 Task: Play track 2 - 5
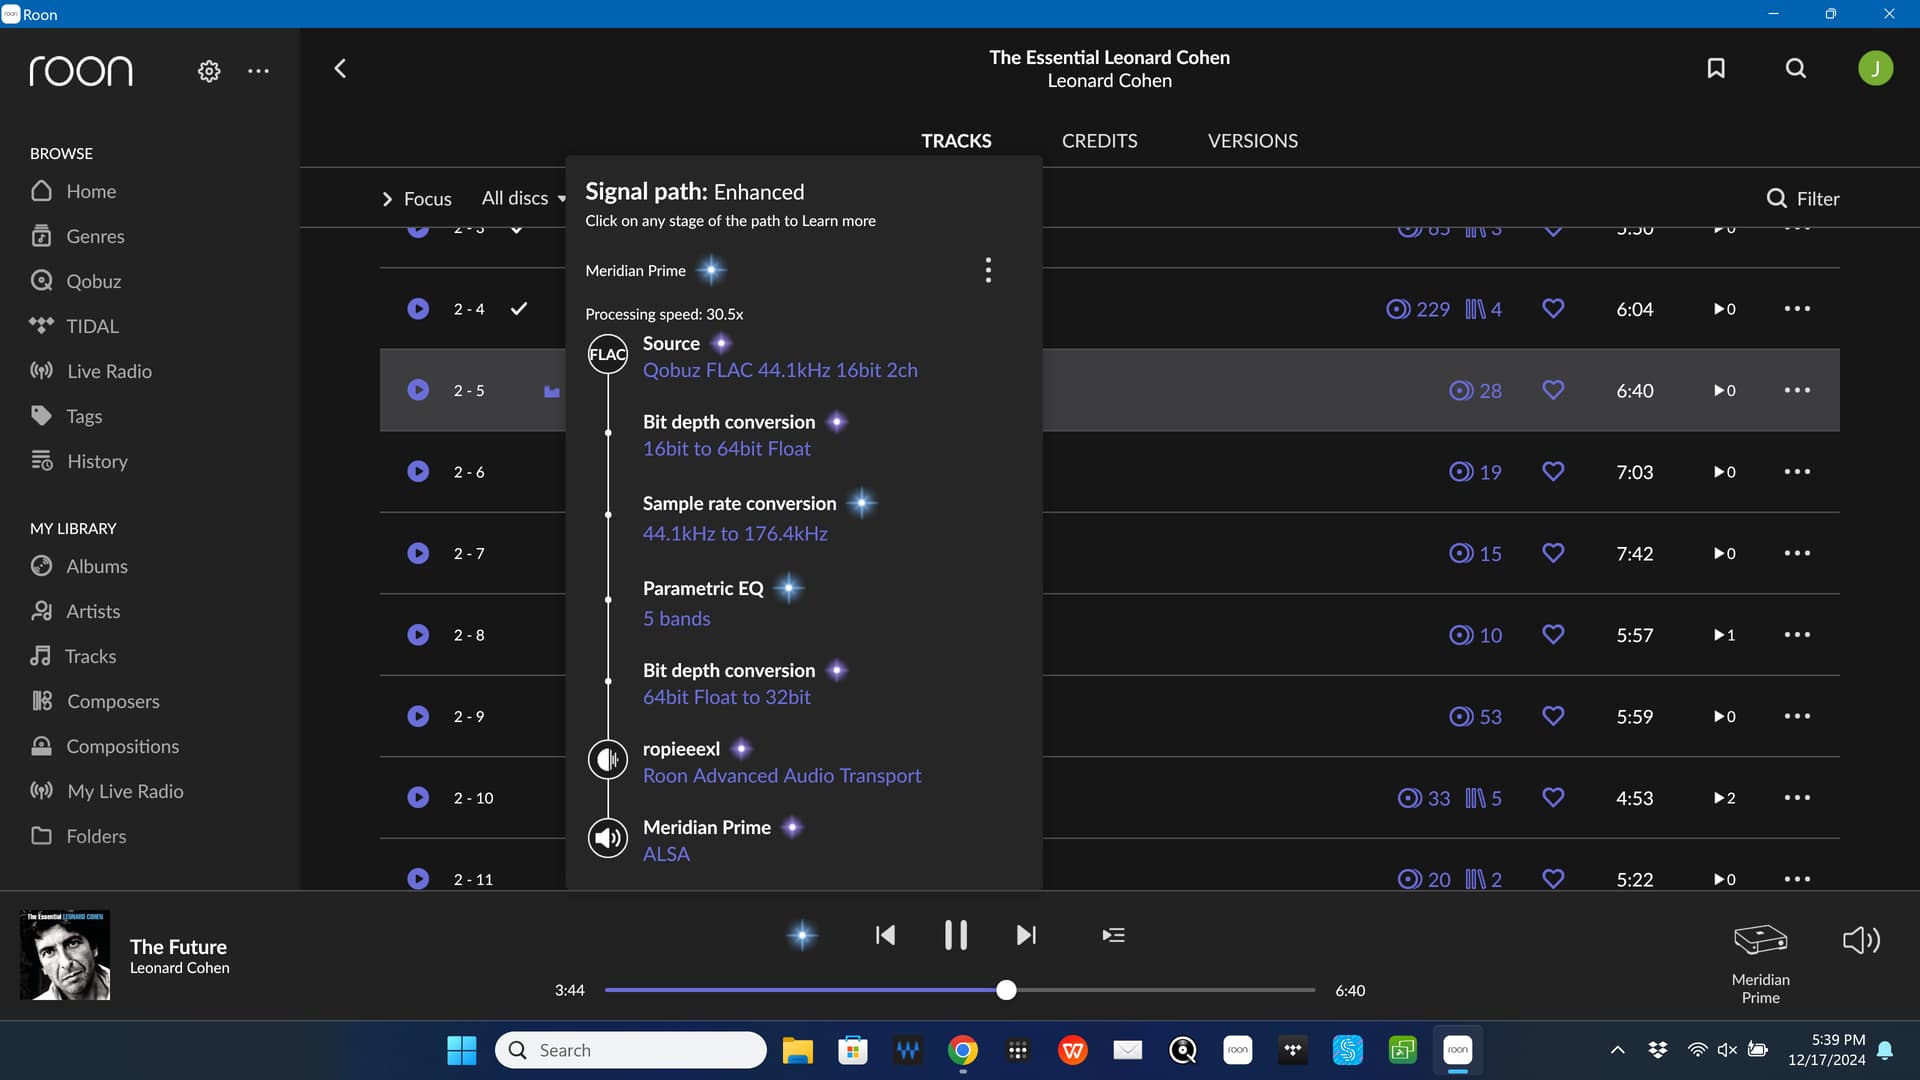pos(418,390)
